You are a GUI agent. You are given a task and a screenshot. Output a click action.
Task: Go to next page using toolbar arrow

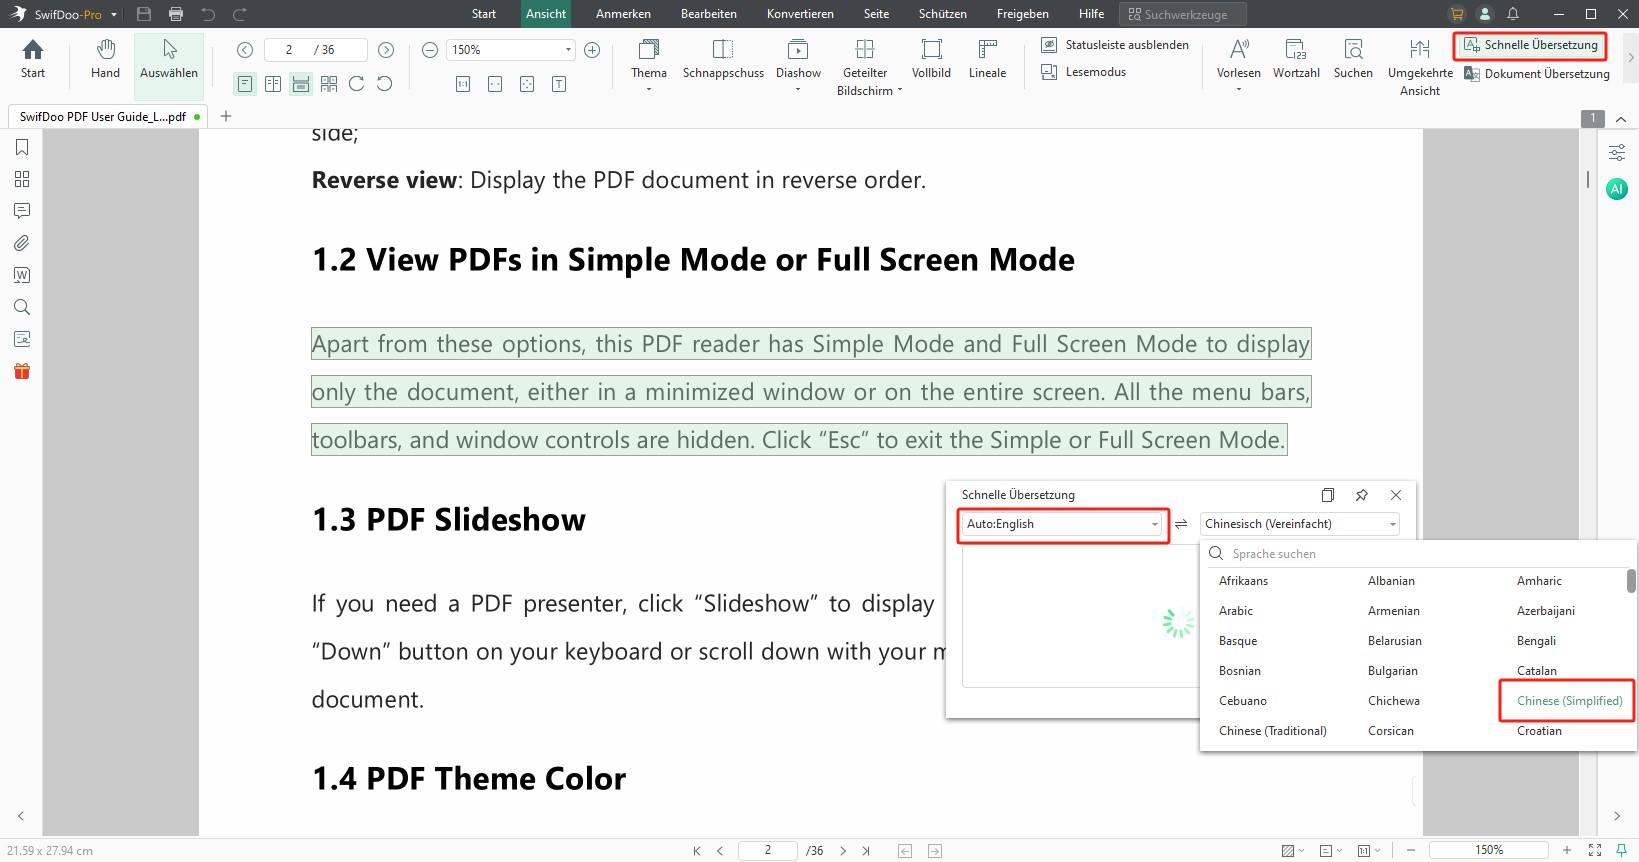point(386,50)
